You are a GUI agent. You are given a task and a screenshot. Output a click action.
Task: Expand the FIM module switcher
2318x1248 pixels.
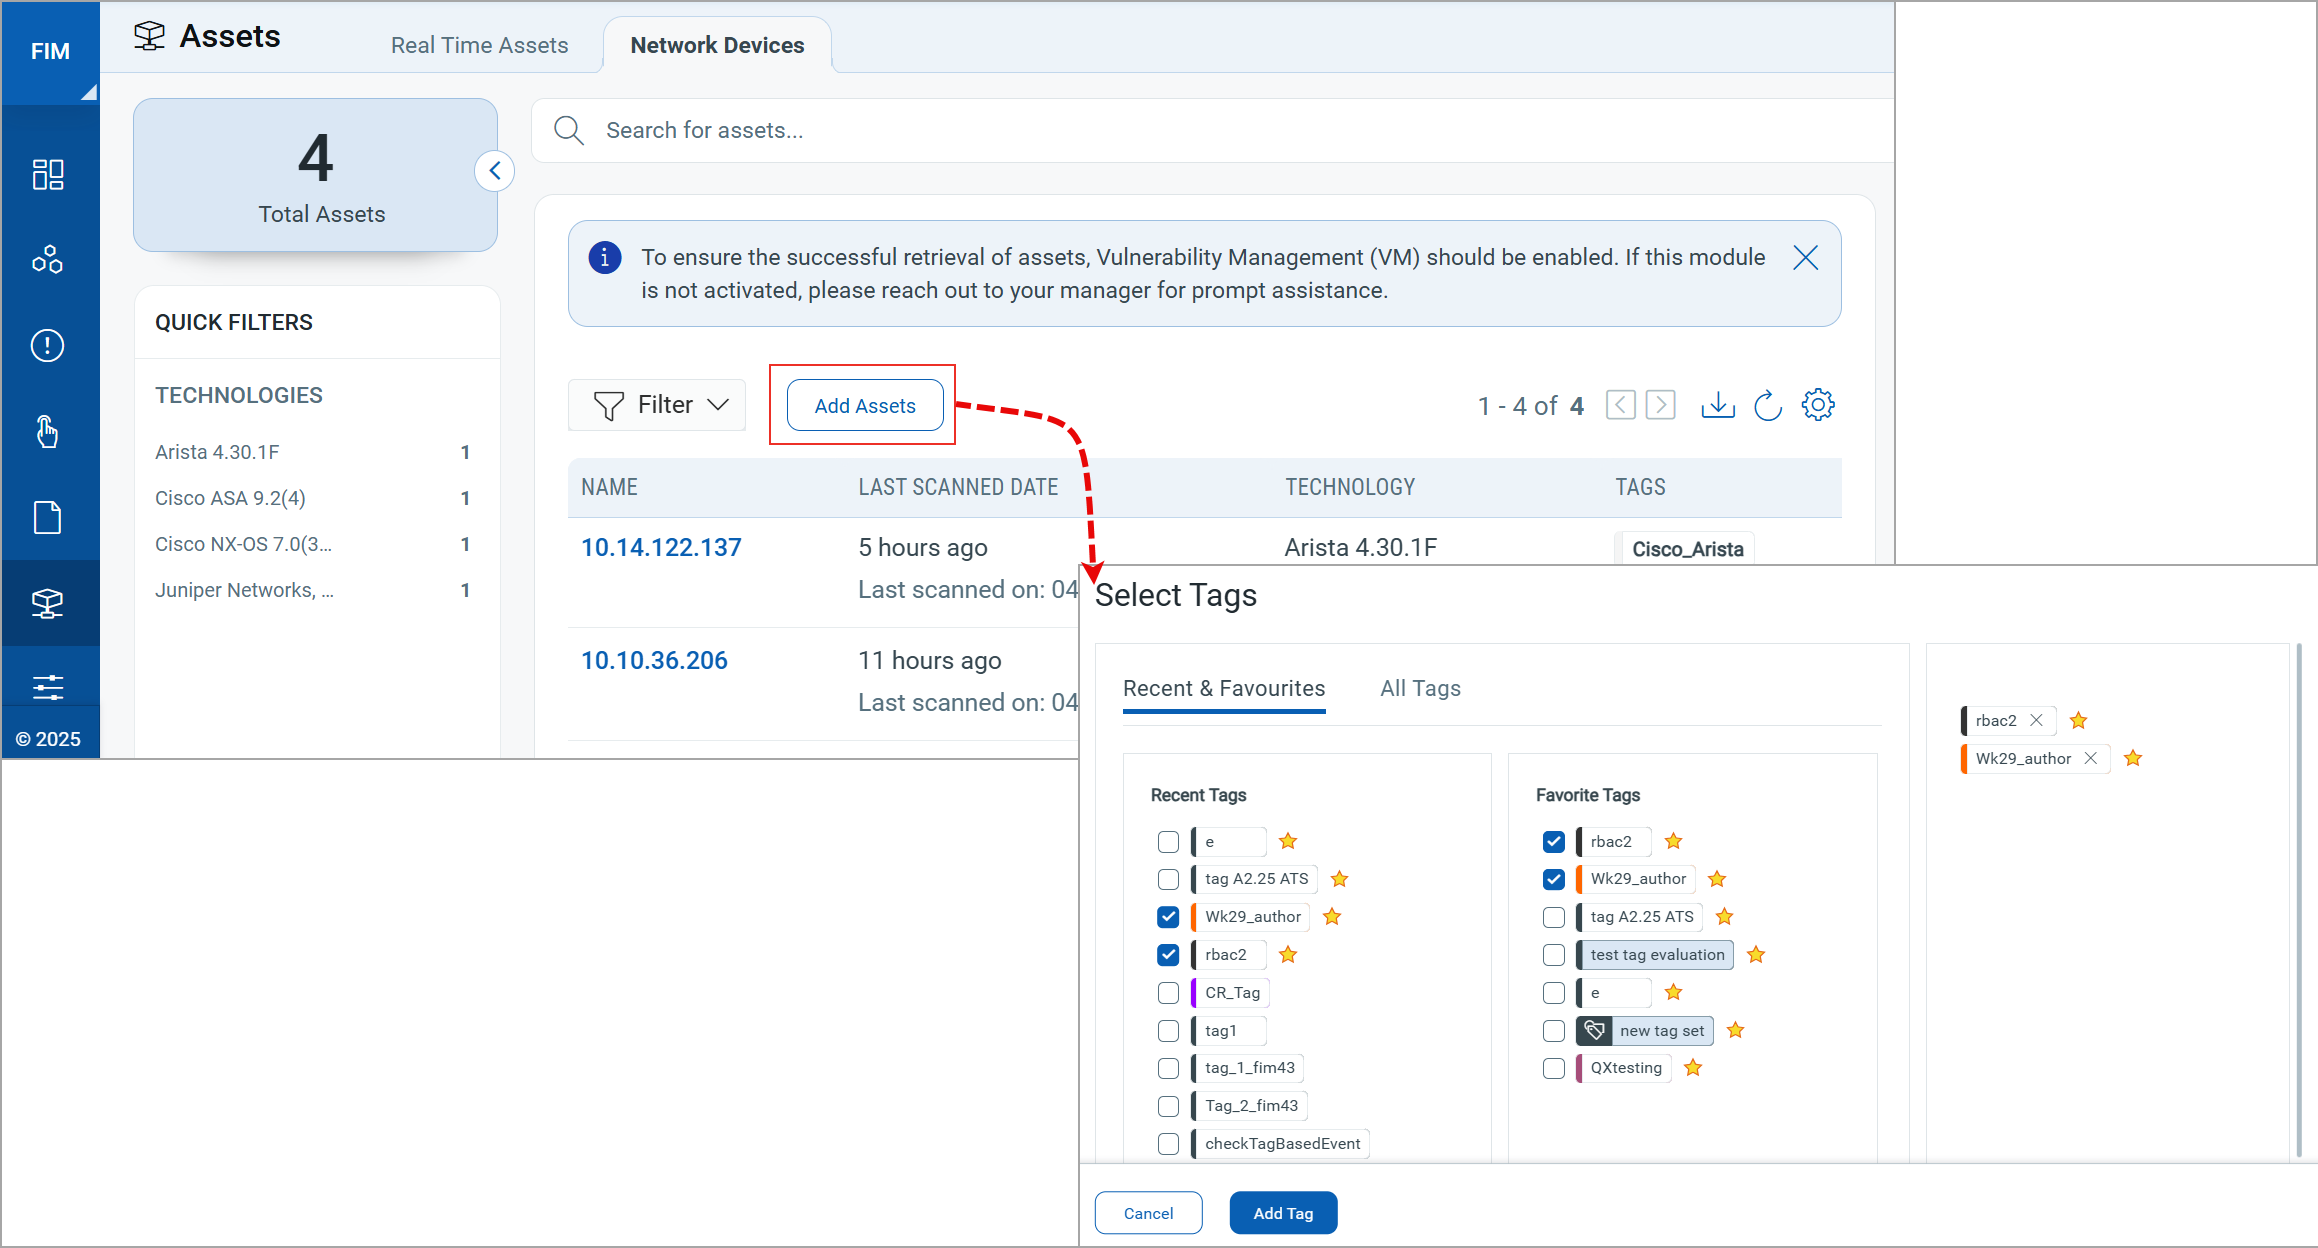pos(50,52)
